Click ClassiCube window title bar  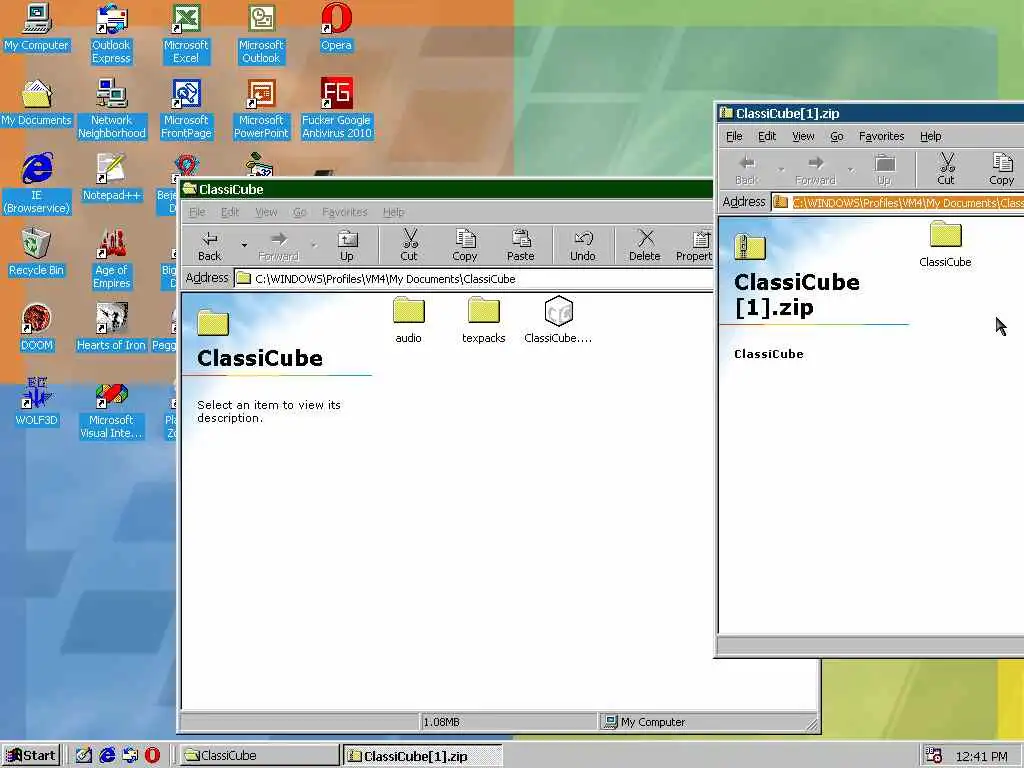tap(447, 189)
